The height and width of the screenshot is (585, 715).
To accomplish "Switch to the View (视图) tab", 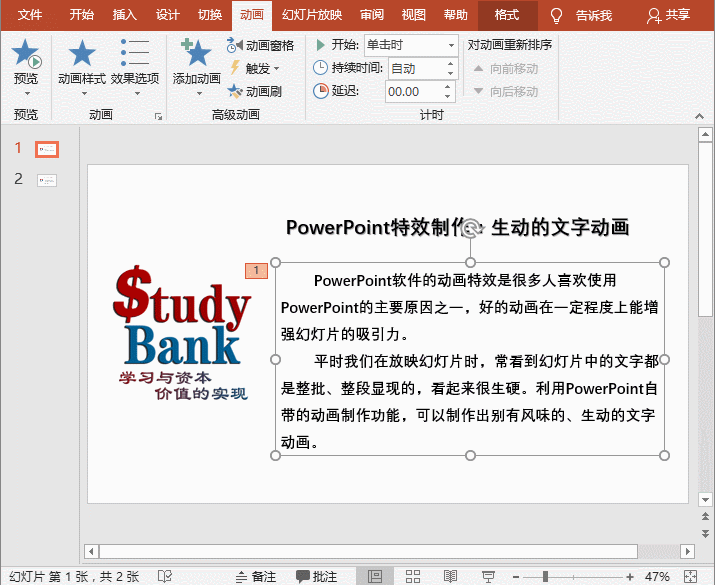I will tap(414, 15).
